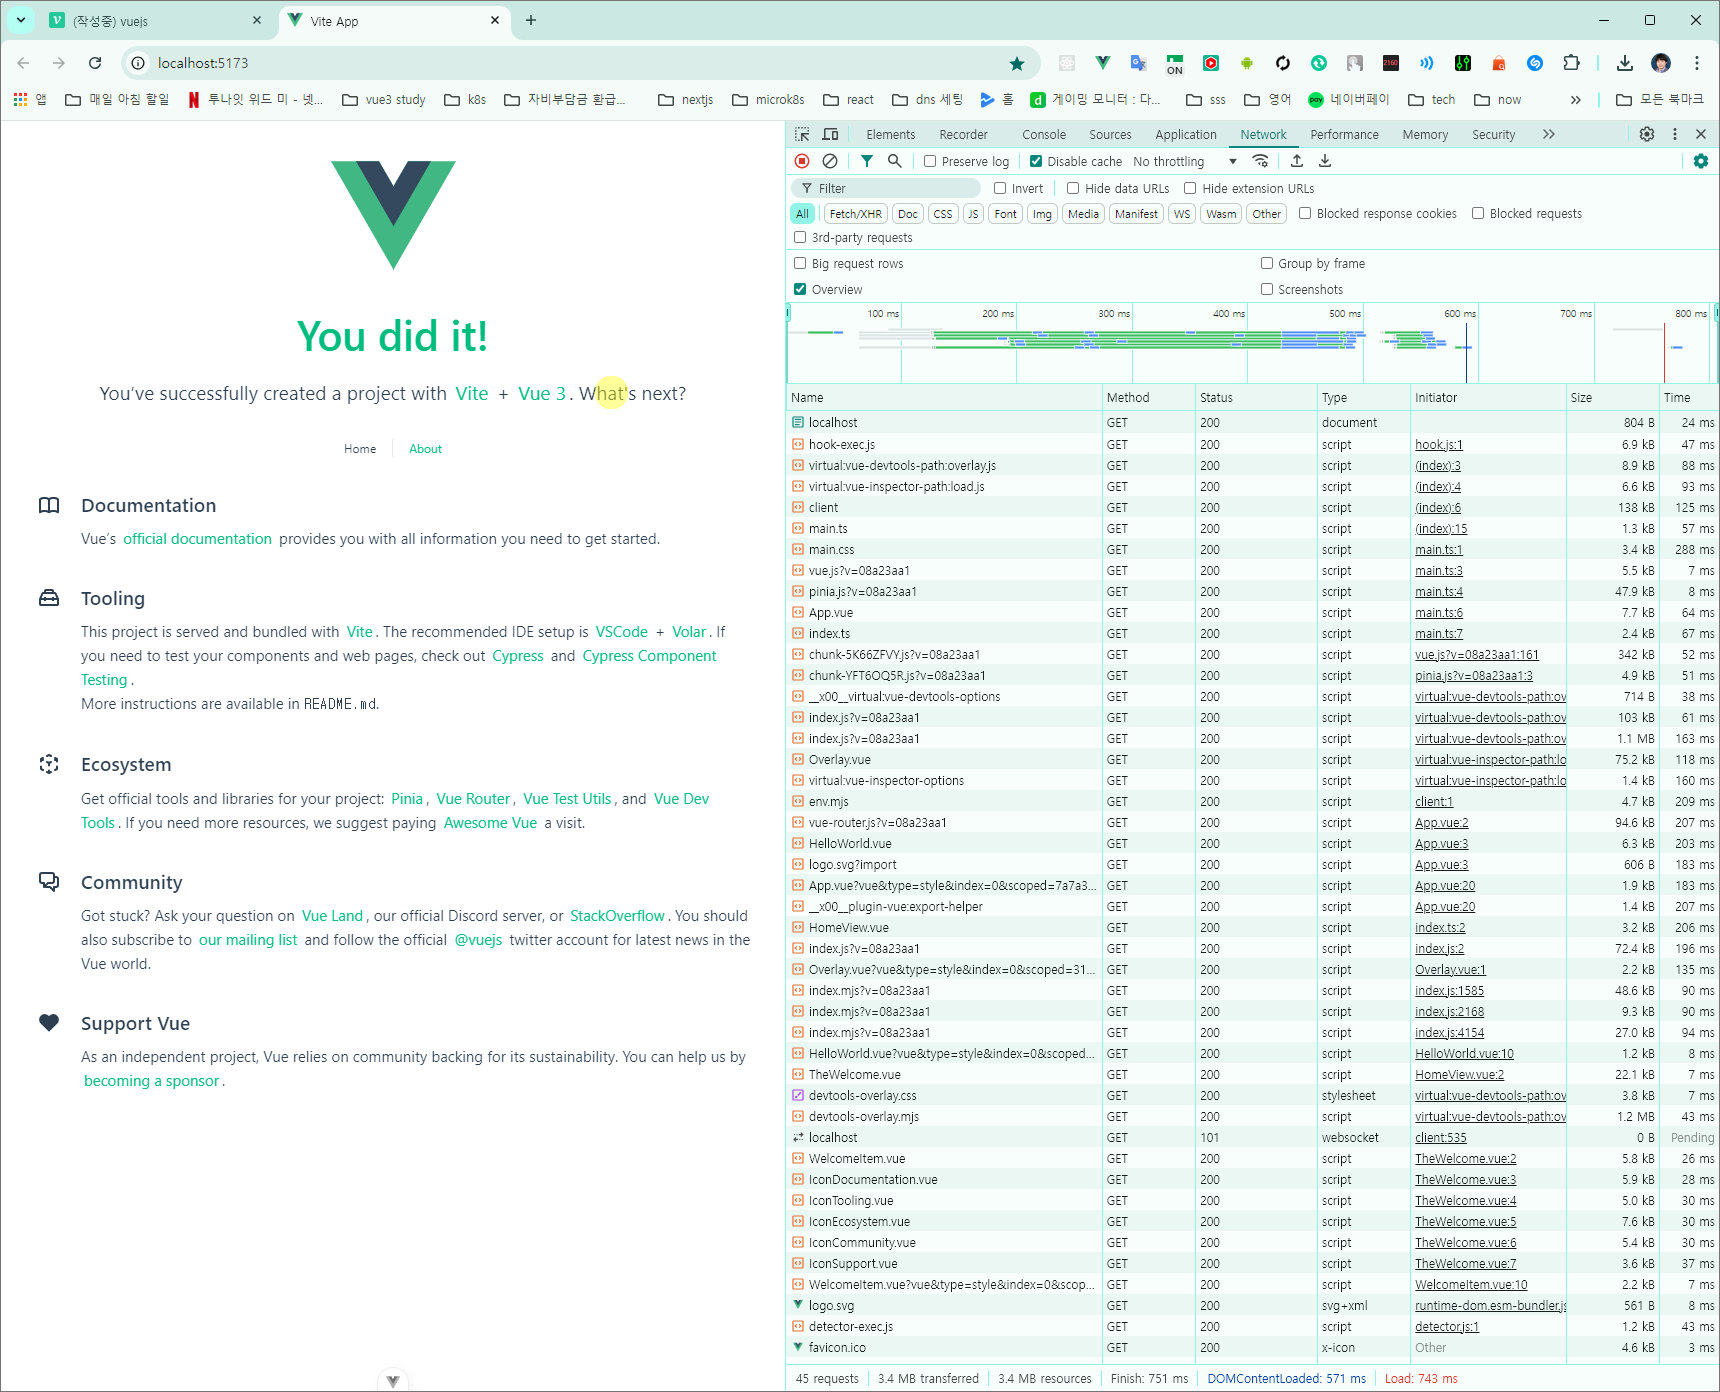Filter requests by Img type
This screenshot has width=1720, height=1392.
[x=1042, y=213]
